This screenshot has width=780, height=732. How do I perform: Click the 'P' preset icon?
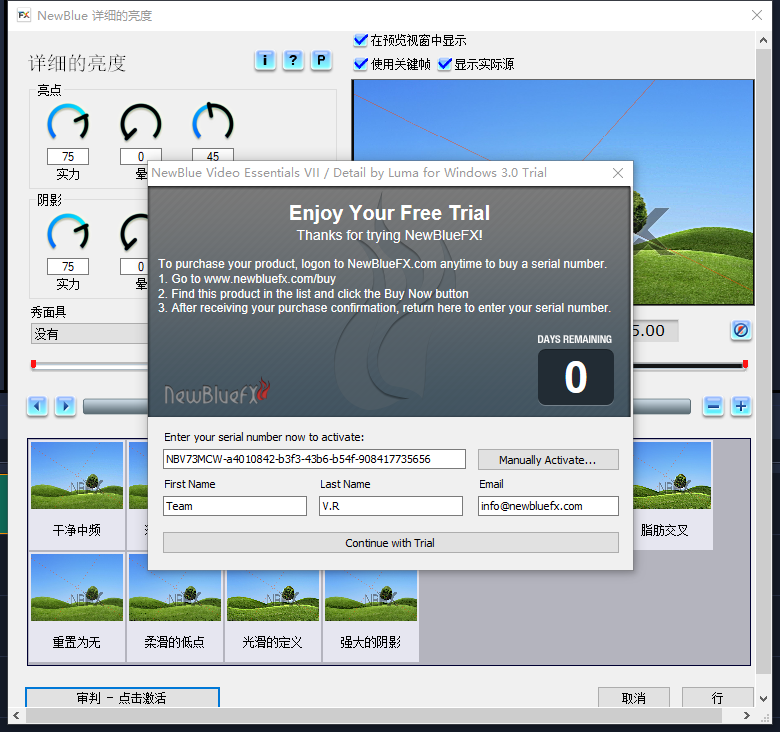tap(321, 61)
